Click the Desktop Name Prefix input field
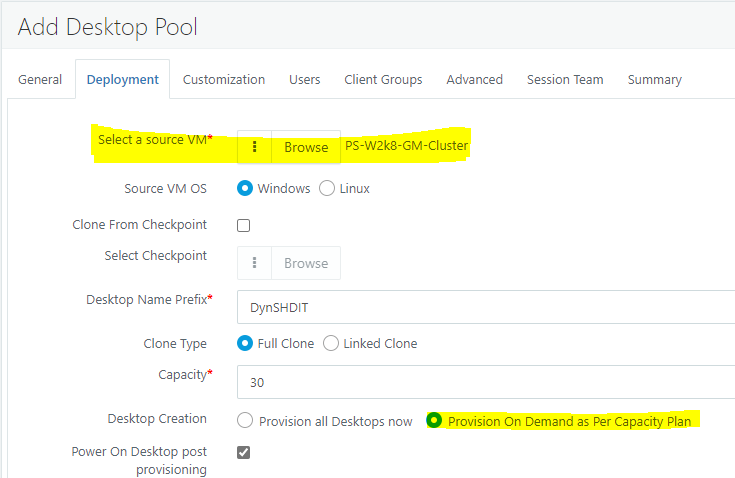 coord(486,309)
